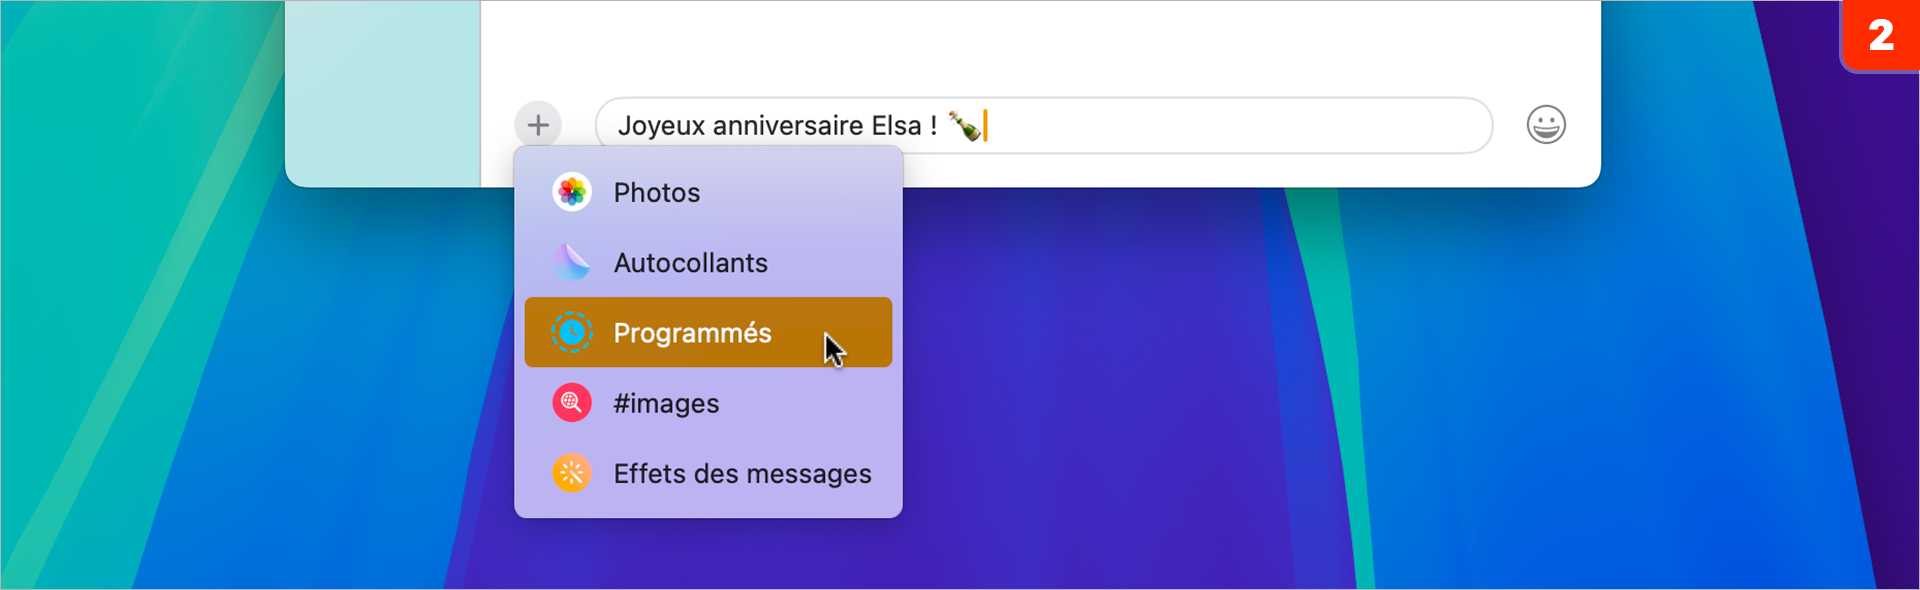This screenshot has height=590, width=1920.
Task: Click the highlighted Programmés menu row
Action: [x=708, y=332]
